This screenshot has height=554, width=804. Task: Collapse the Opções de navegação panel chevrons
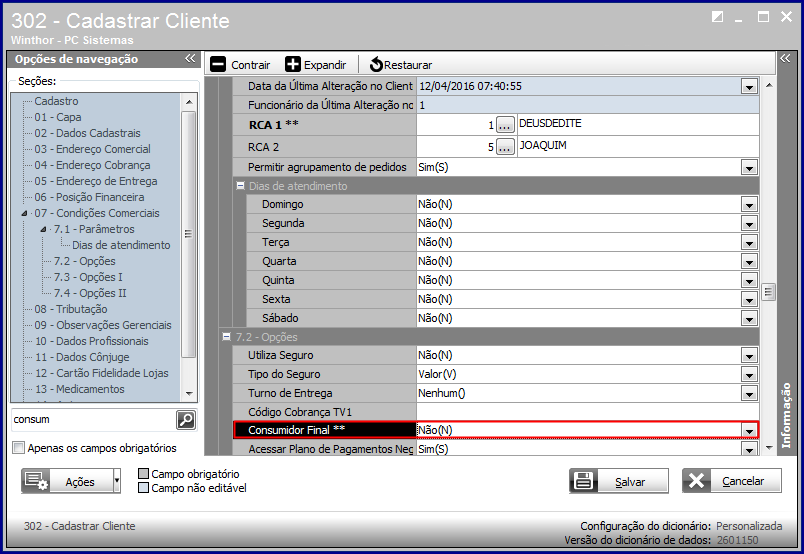coord(190,58)
